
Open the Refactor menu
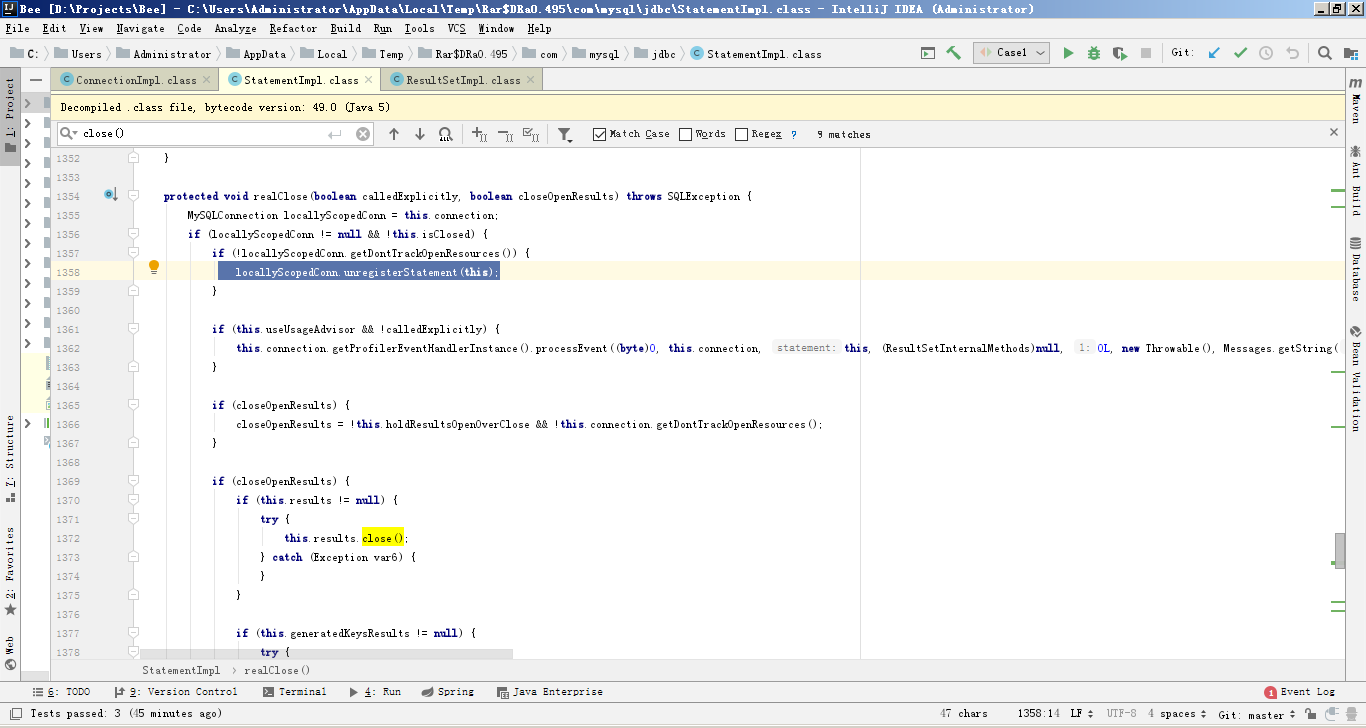[292, 29]
